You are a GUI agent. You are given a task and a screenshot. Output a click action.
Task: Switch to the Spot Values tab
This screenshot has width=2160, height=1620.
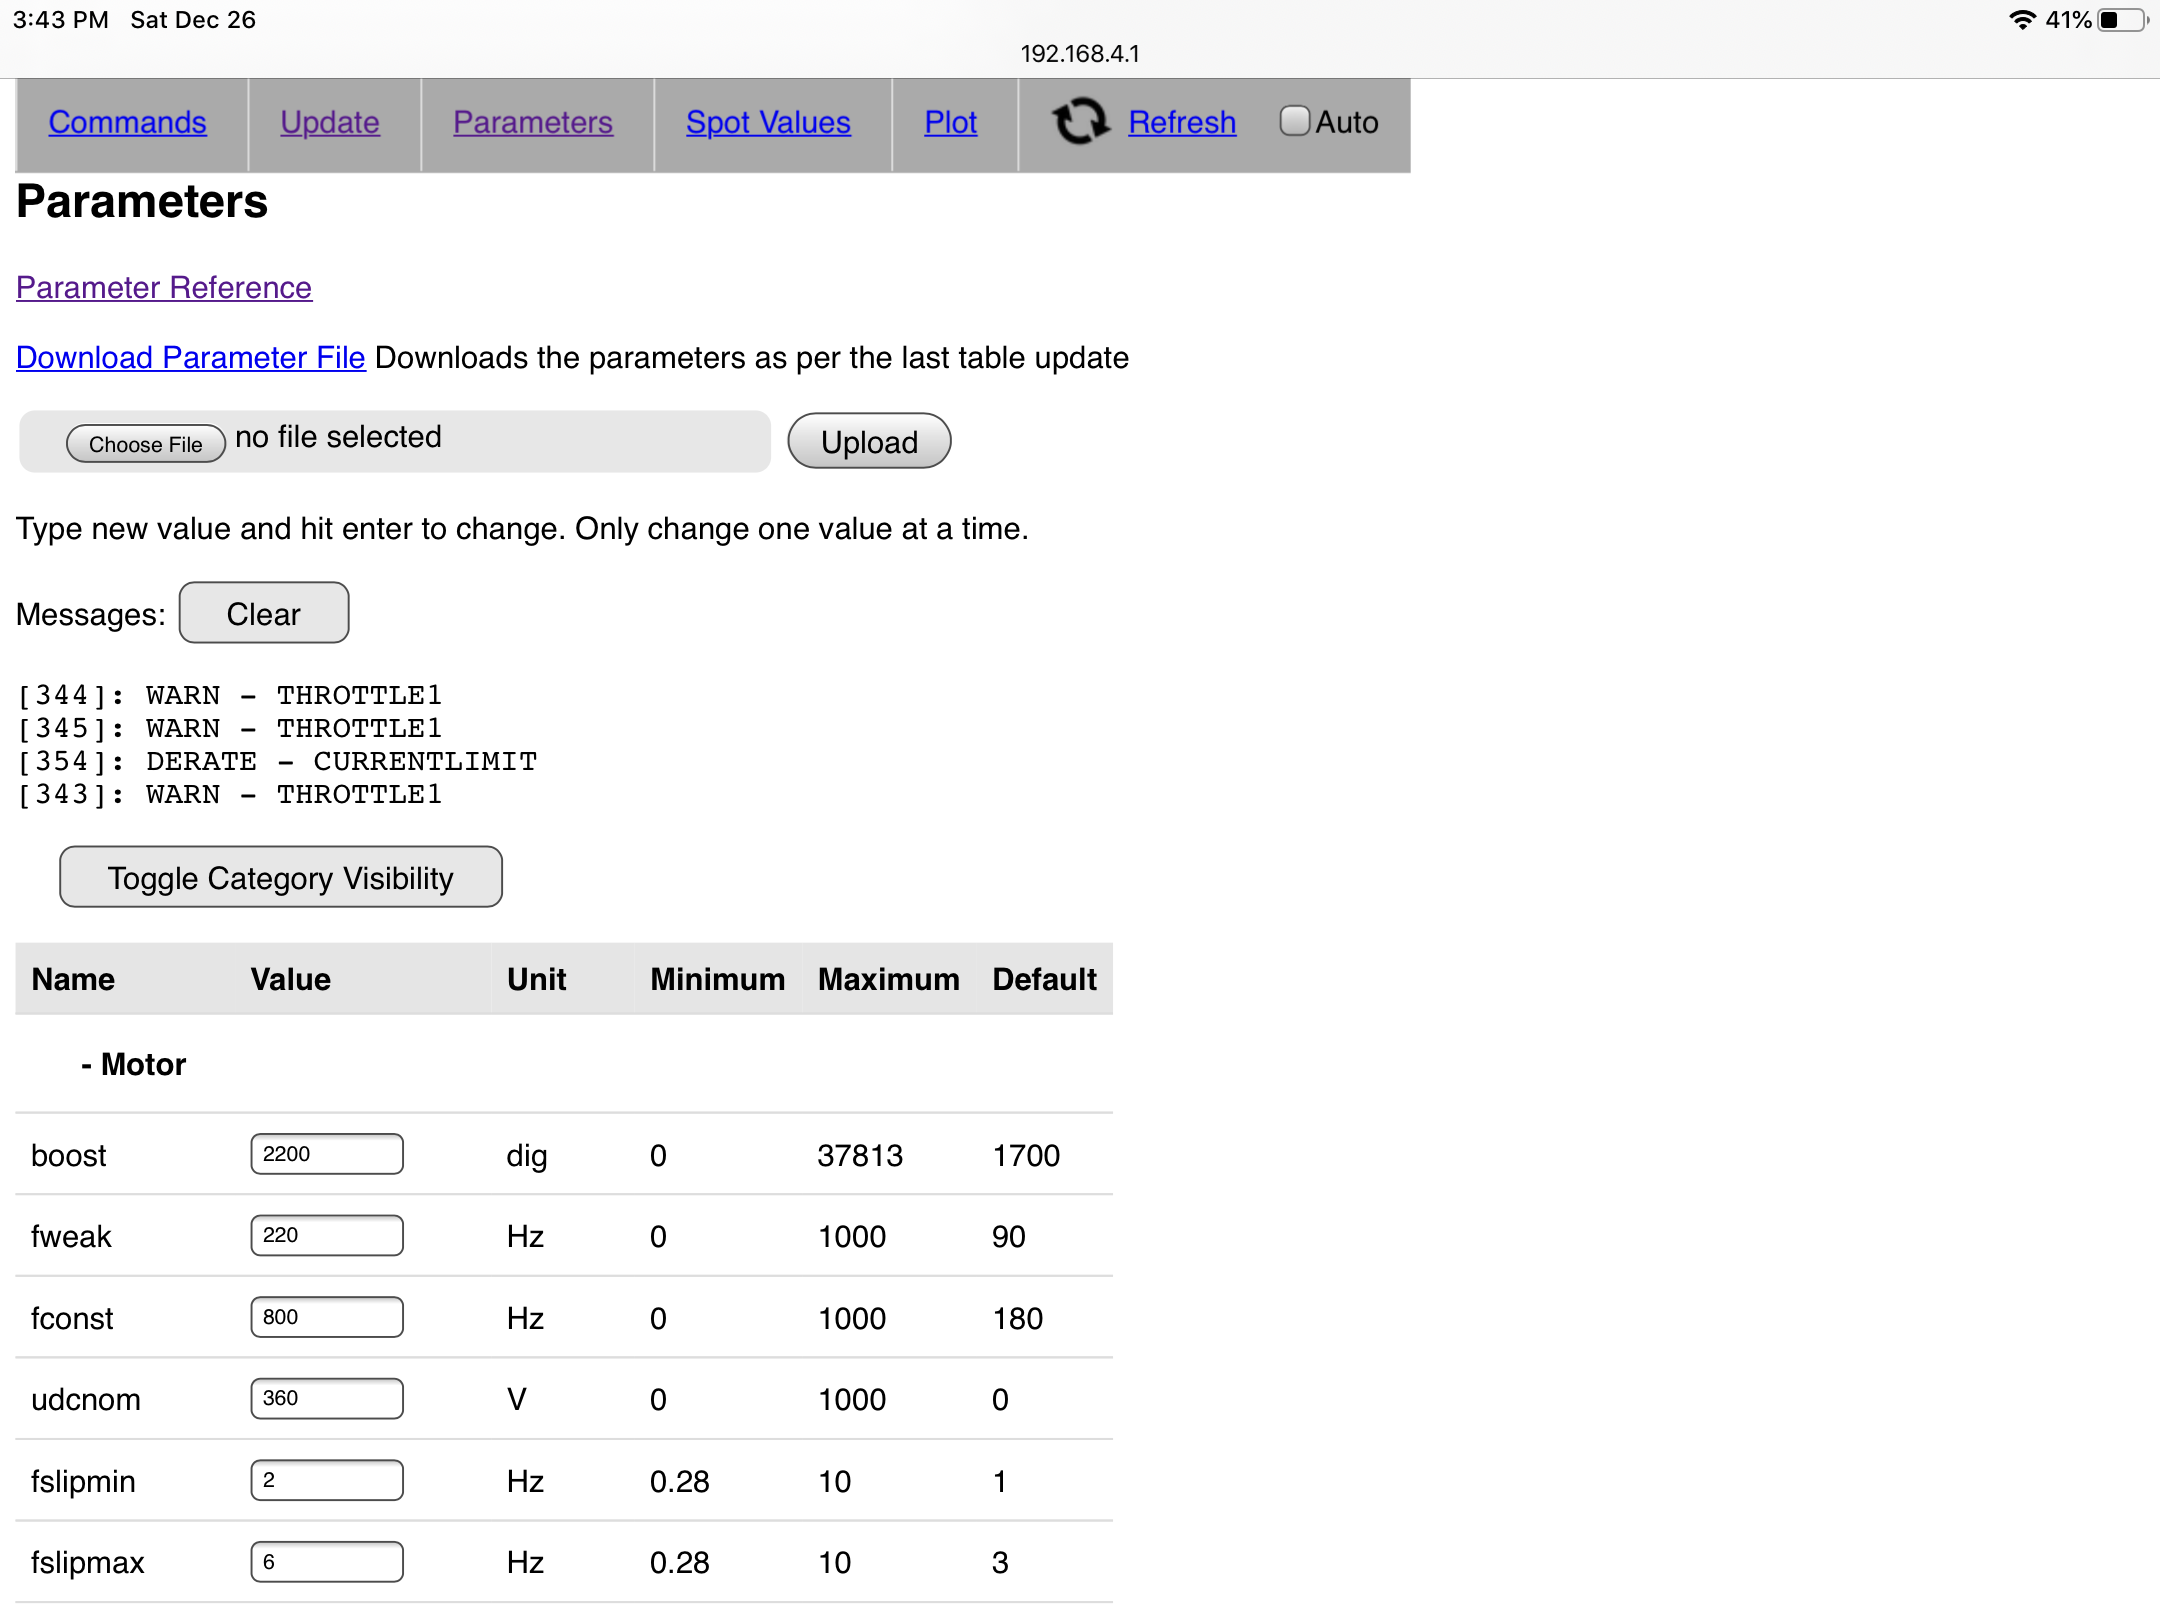(768, 122)
